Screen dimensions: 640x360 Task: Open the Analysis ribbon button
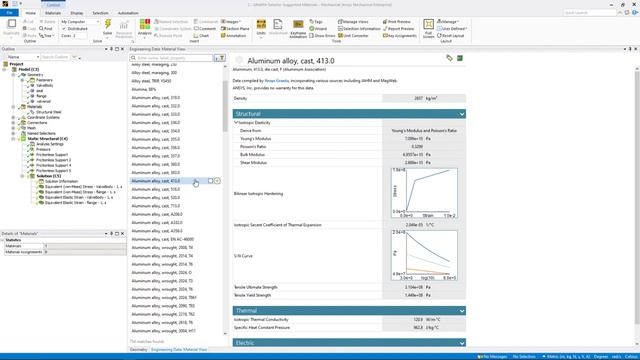click(x=144, y=28)
